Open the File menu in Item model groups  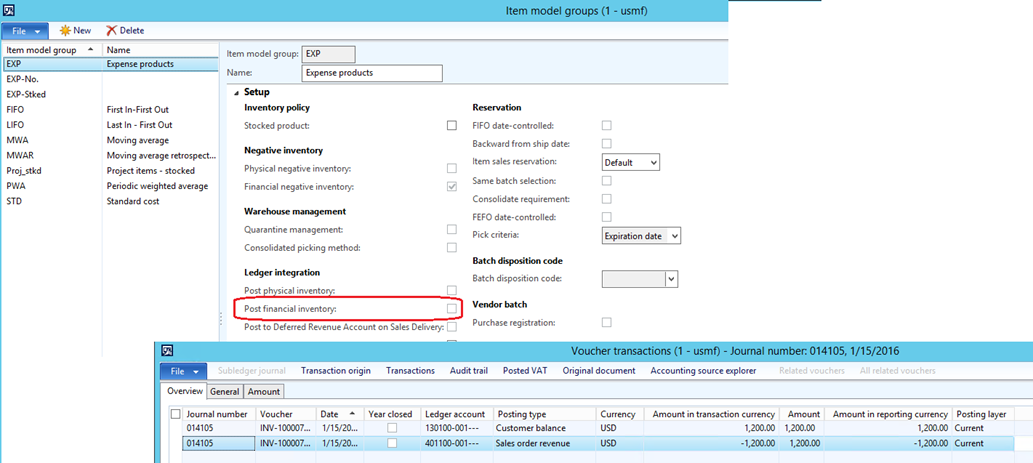pyautogui.click(x=24, y=31)
